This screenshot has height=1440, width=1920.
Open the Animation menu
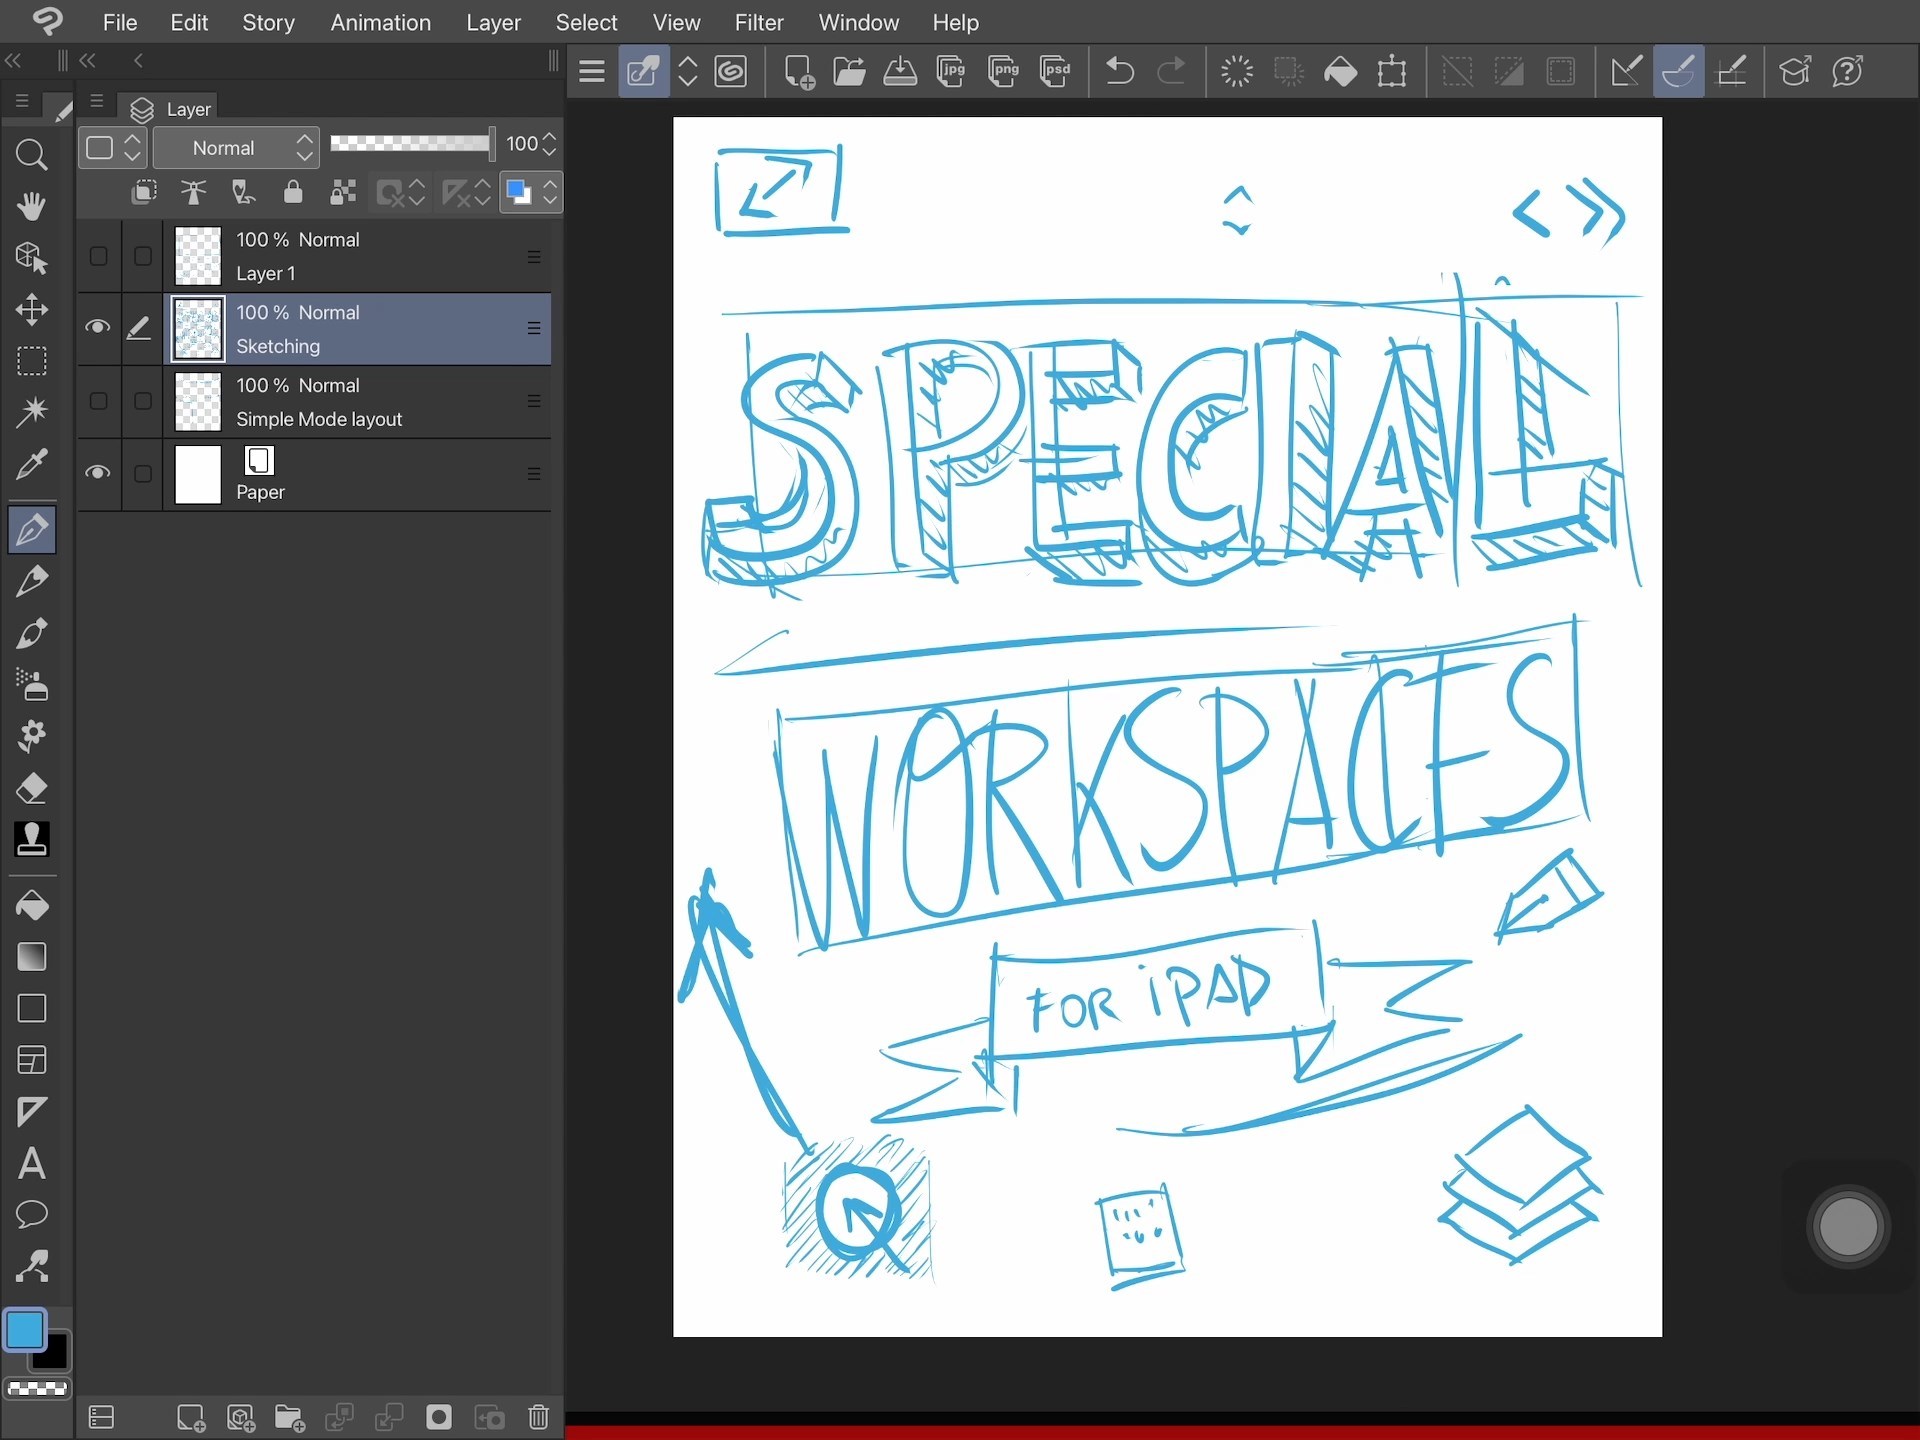(380, 22)
